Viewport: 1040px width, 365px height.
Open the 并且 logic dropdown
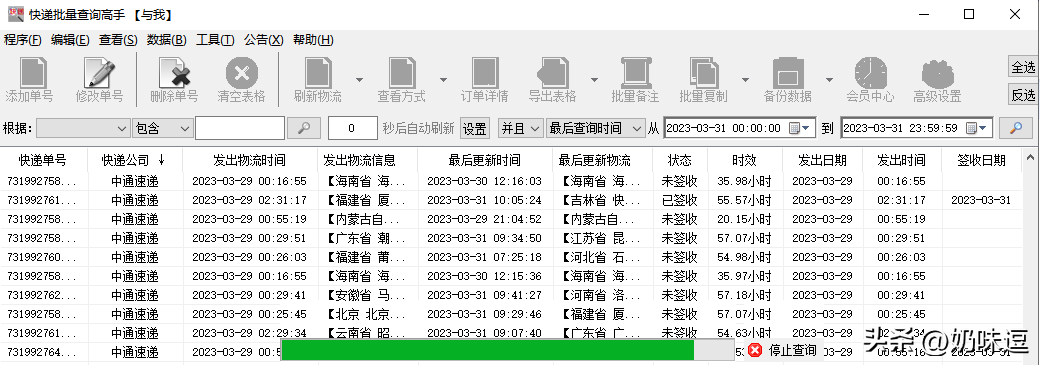[521, 128]
